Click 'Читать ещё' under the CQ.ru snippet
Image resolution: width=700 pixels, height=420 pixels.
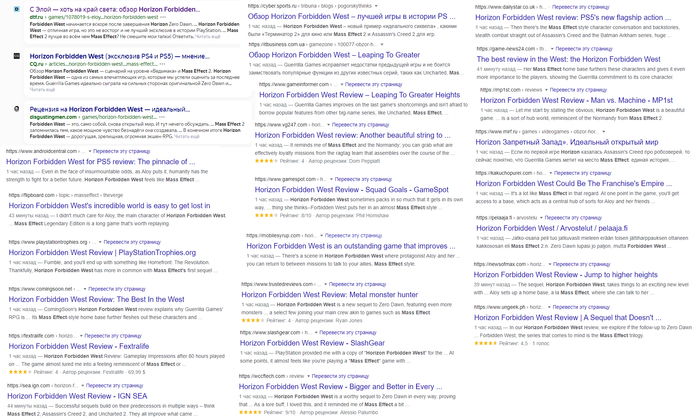click(x=42, y=90)
